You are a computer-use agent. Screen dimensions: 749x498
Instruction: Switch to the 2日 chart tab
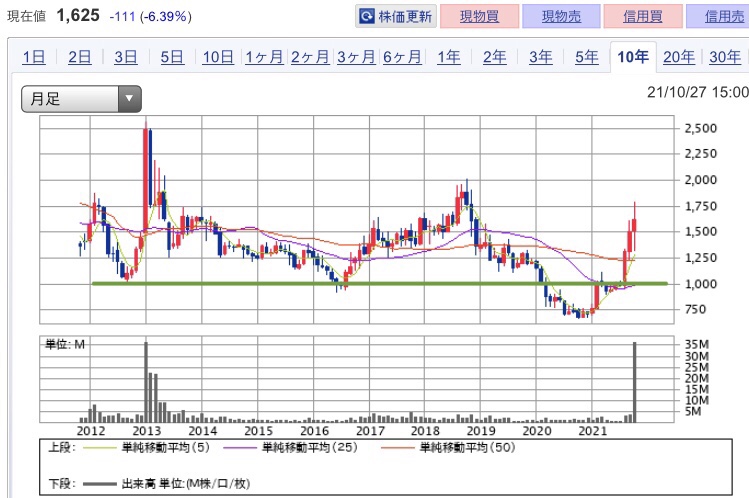pyautogui.click(x=80, y=57)
